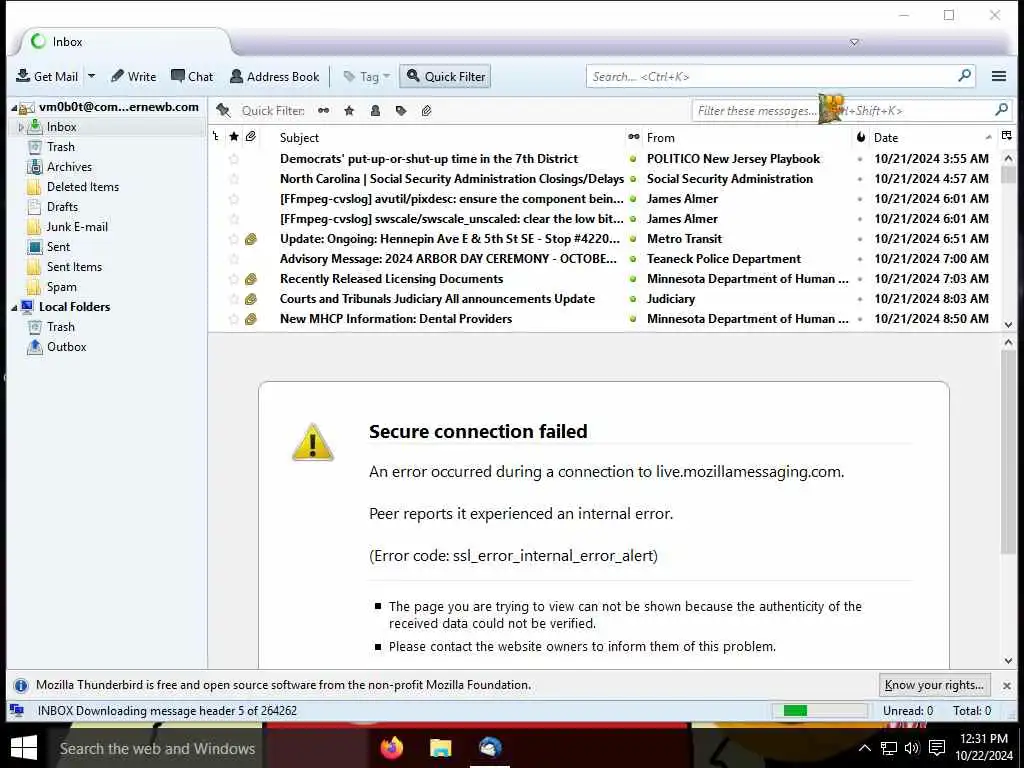Mark the Teaneck Police Department message as read

coord(633,259)
